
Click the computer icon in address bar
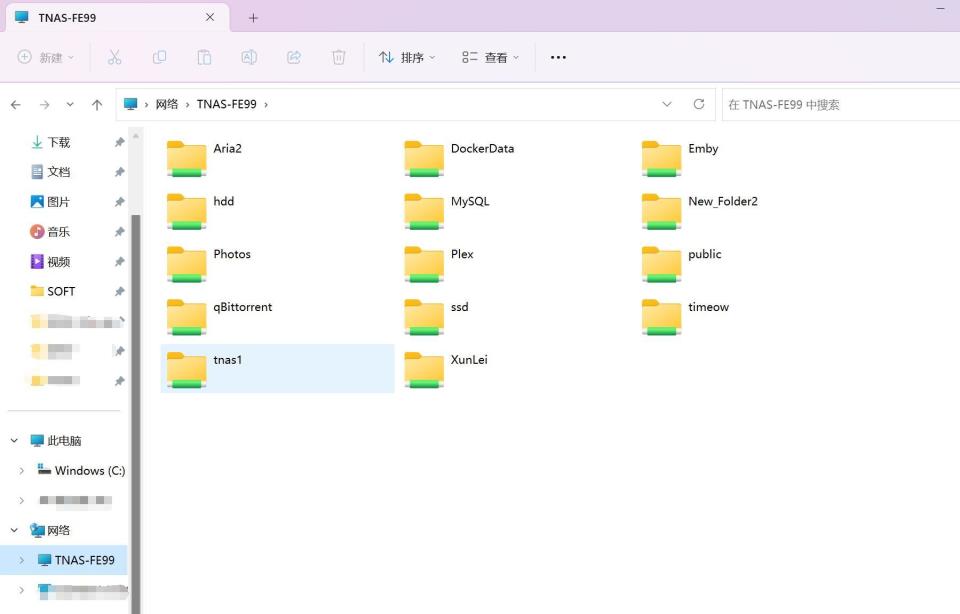point(130,104)
